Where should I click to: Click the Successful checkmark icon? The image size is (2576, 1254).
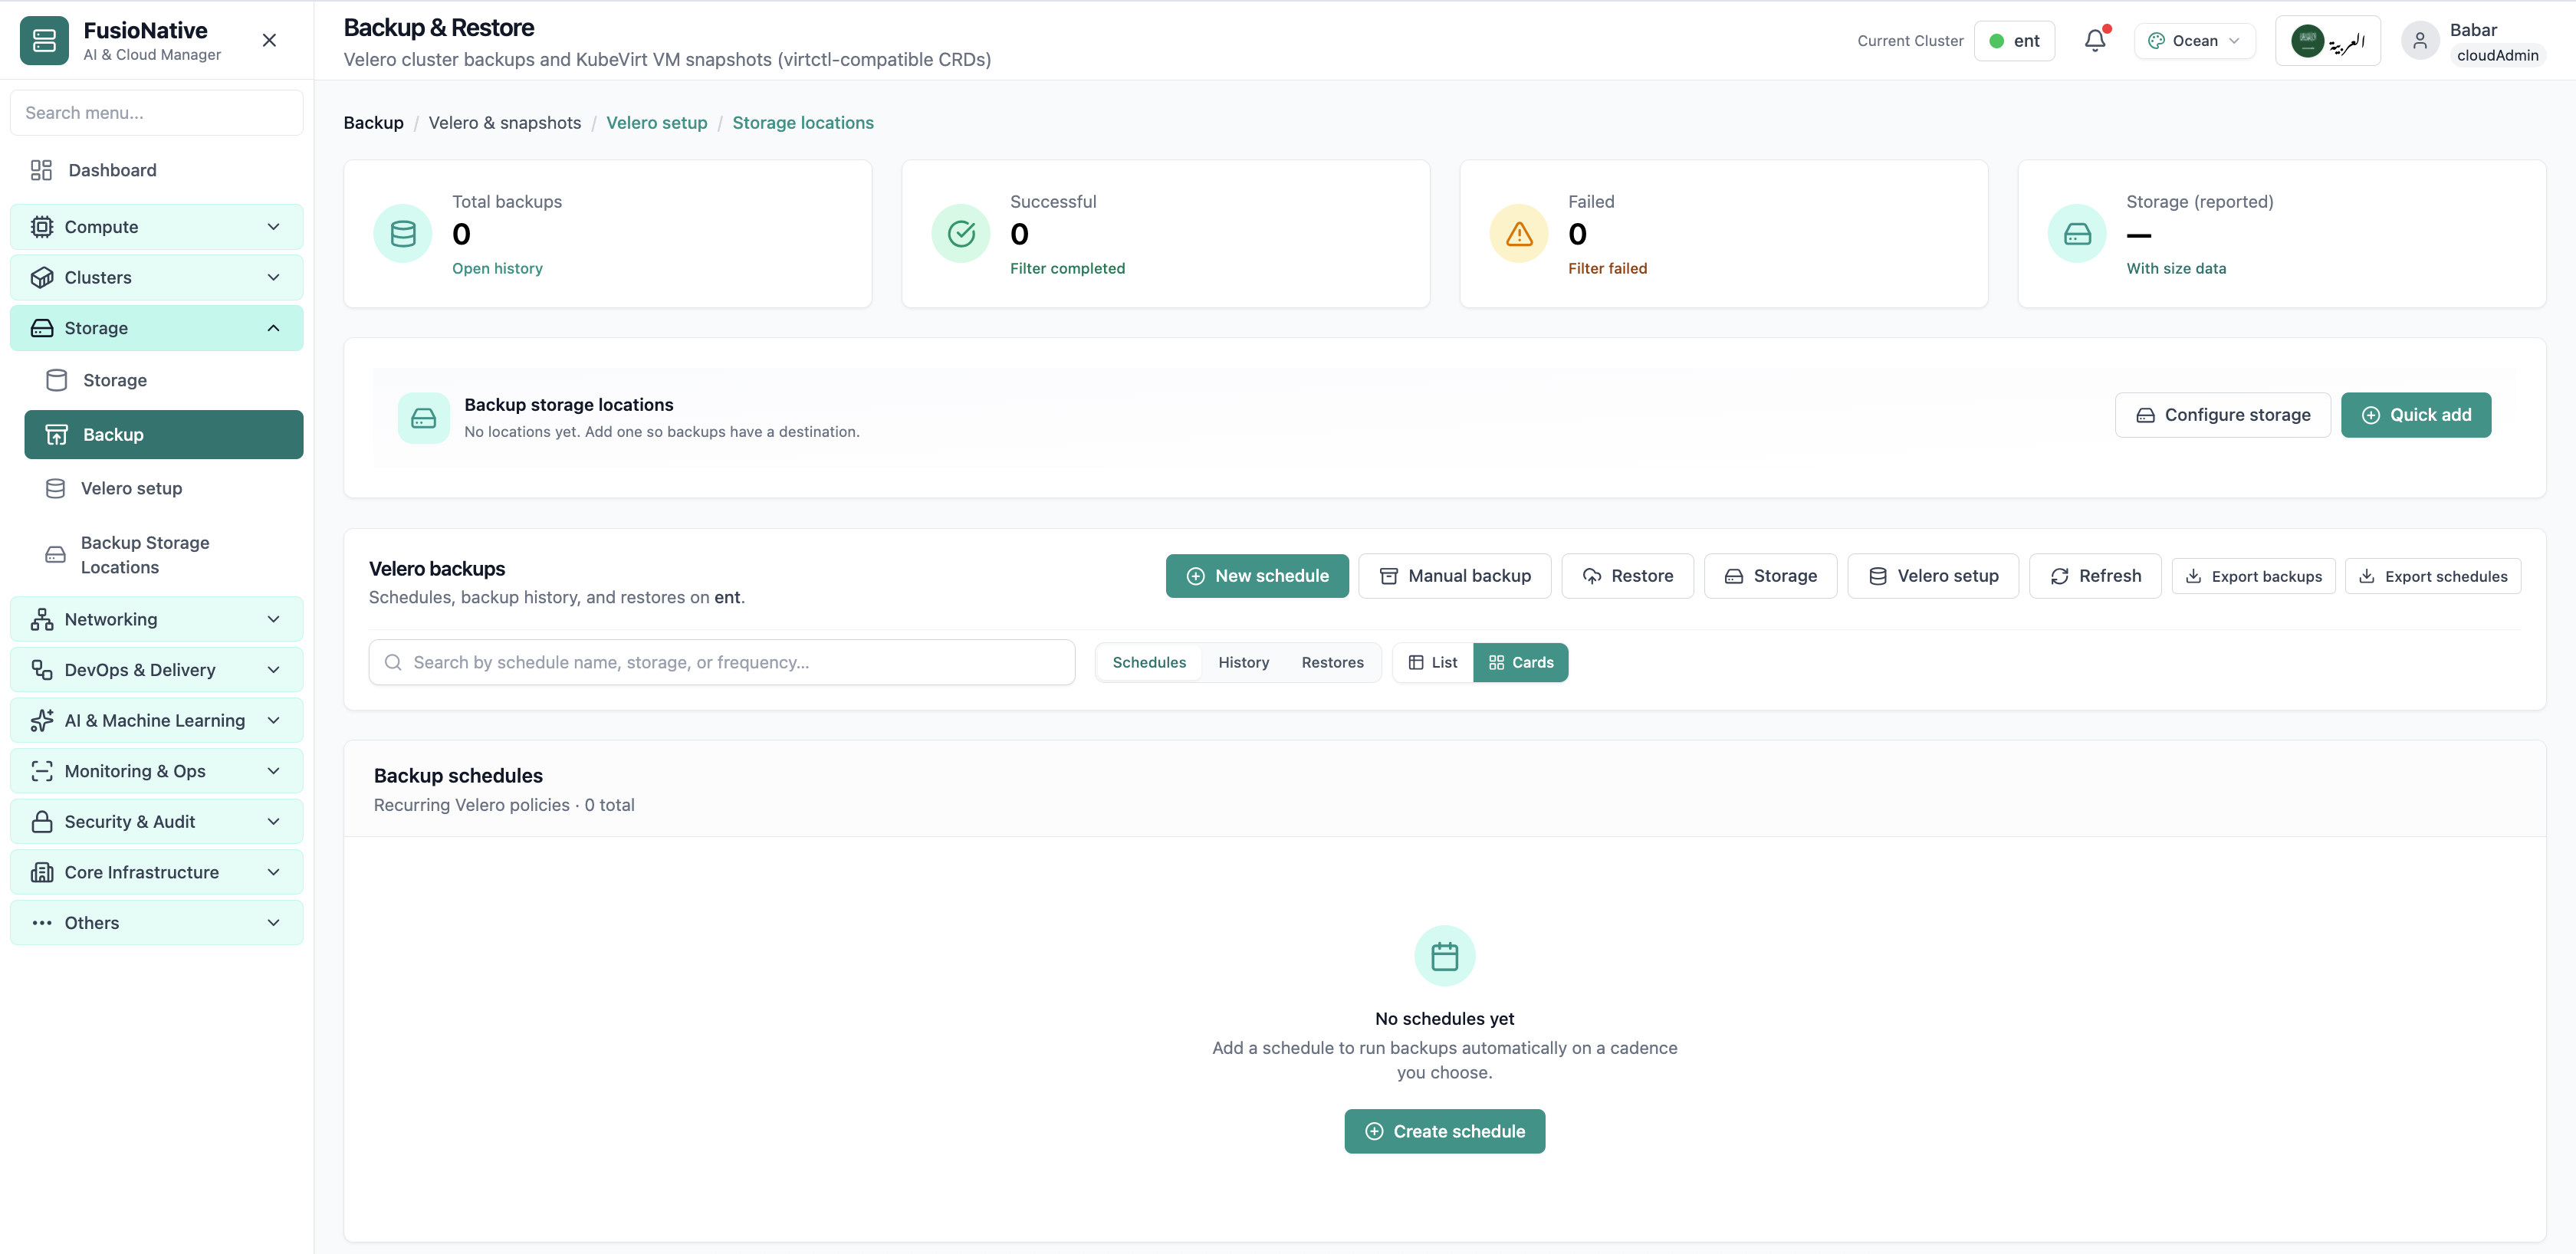point(961,234)
